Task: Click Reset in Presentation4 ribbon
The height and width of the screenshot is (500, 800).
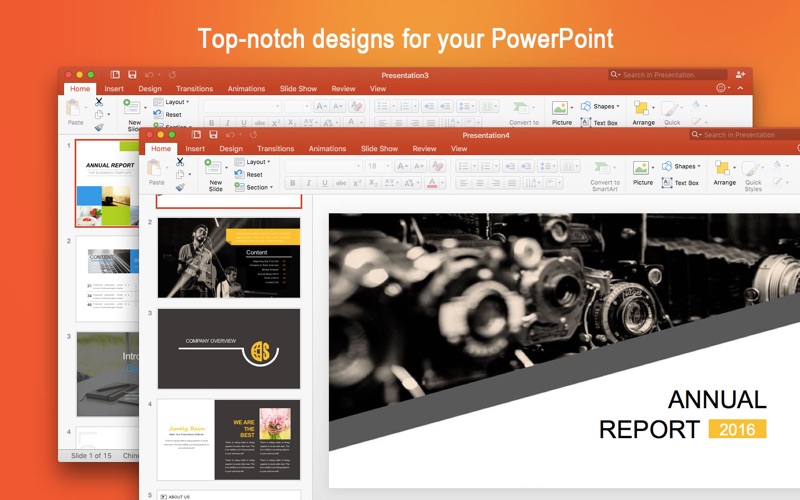Action: [248, 174]
